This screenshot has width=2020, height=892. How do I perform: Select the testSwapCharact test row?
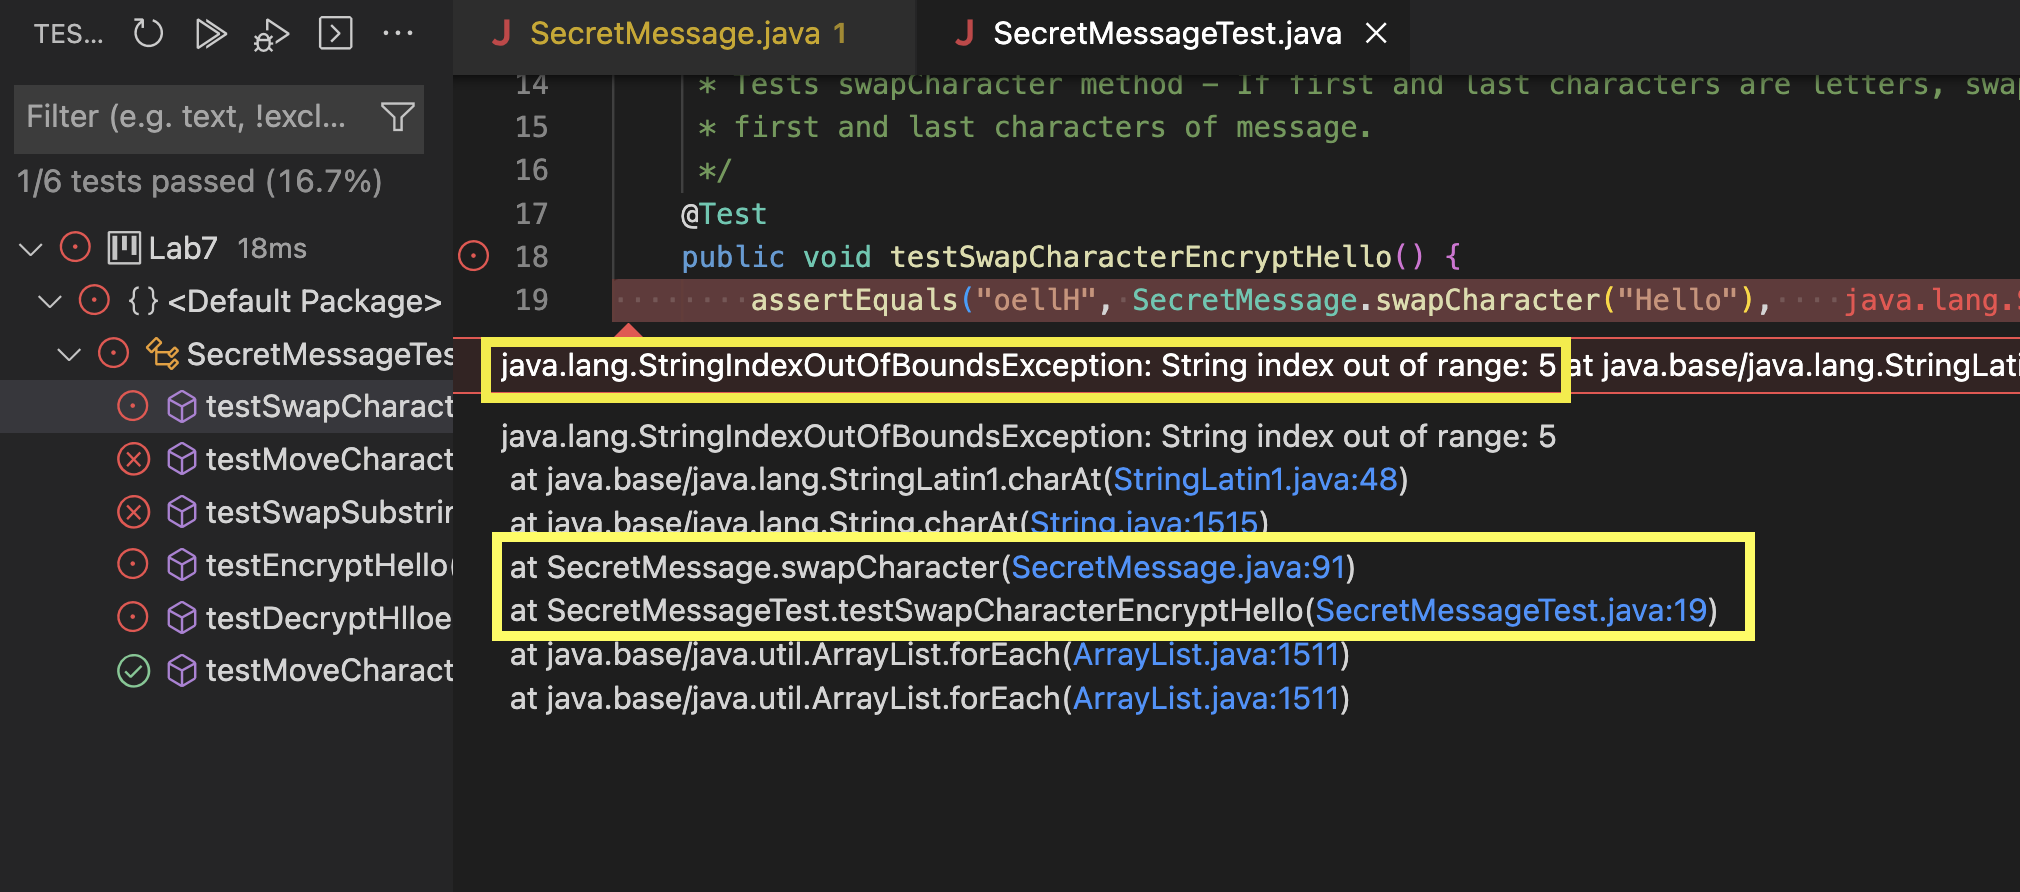[226, 406]
